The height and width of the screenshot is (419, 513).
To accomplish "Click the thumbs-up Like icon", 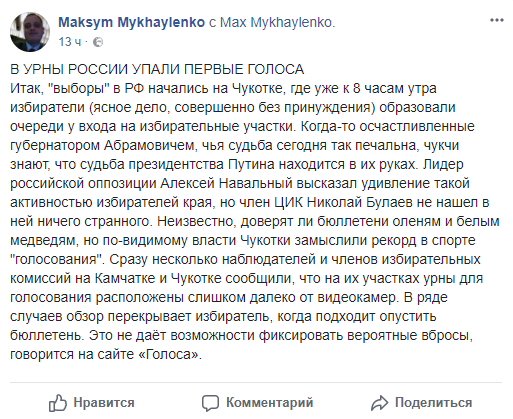I will [58, 403].
